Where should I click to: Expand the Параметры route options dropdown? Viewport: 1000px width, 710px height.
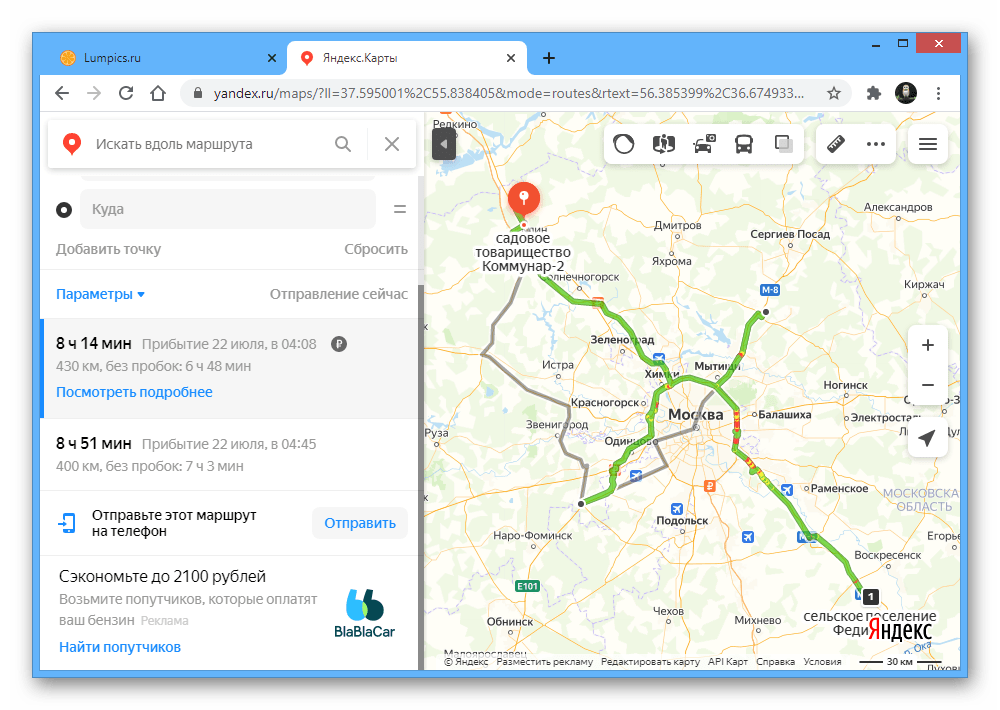tap(101, 294)
